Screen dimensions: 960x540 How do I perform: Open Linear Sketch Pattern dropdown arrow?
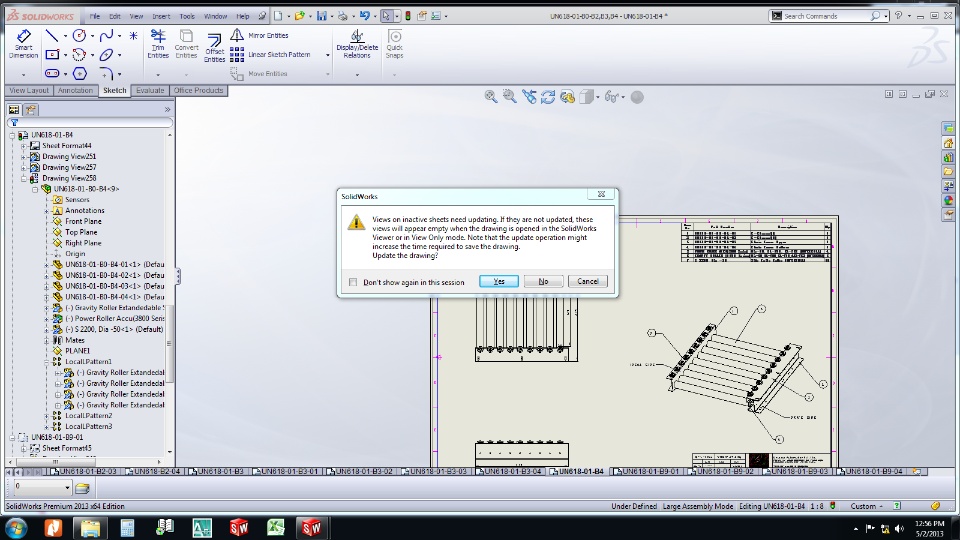328,55
